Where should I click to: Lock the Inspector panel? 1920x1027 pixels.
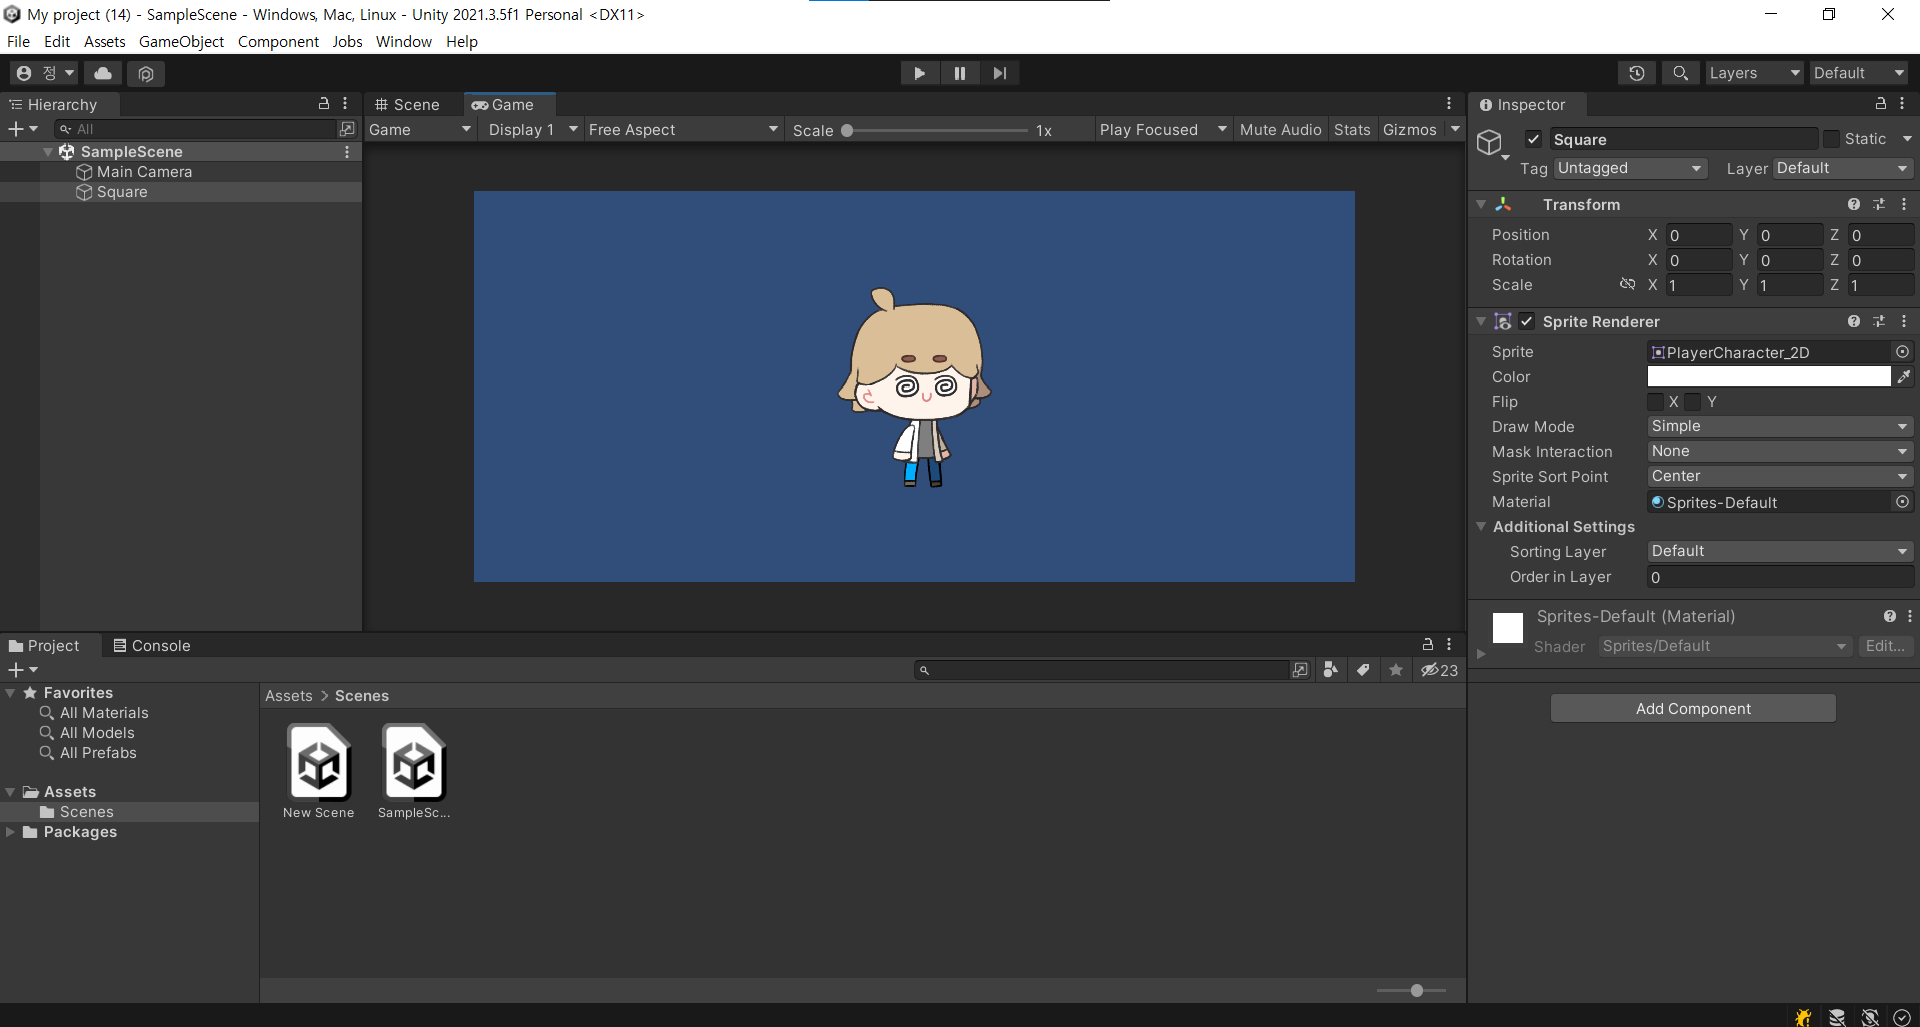coord(1880,104)
